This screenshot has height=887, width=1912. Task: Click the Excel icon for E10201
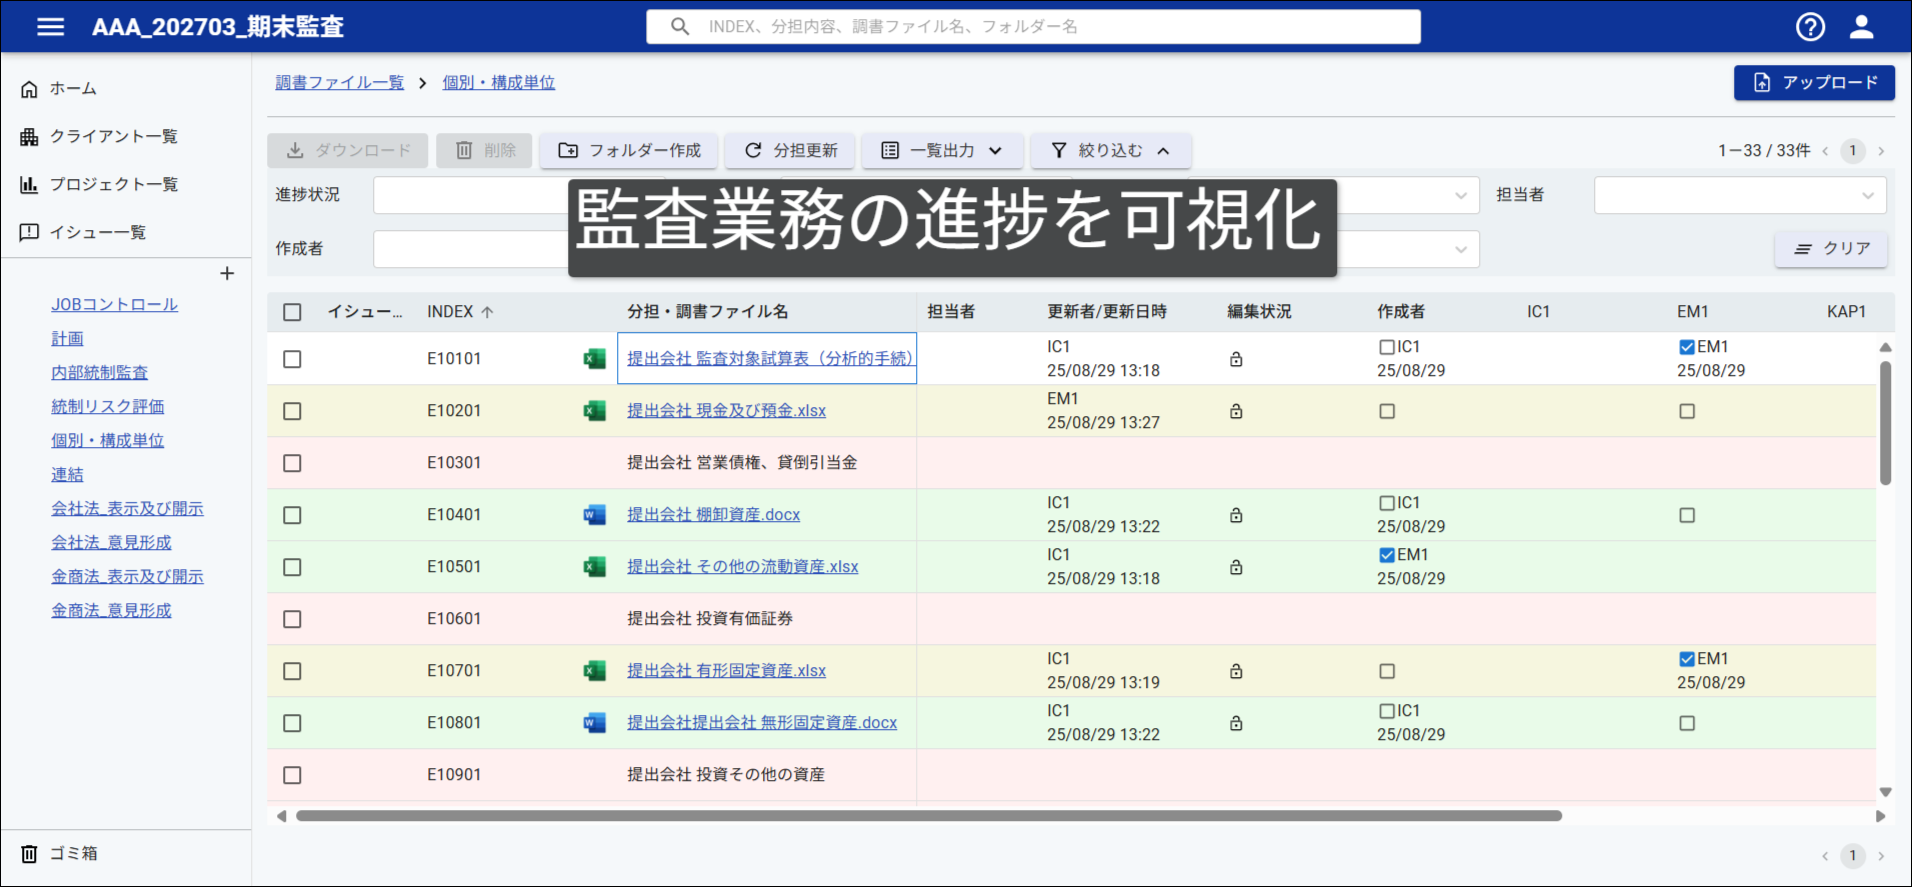pos(594,411)
